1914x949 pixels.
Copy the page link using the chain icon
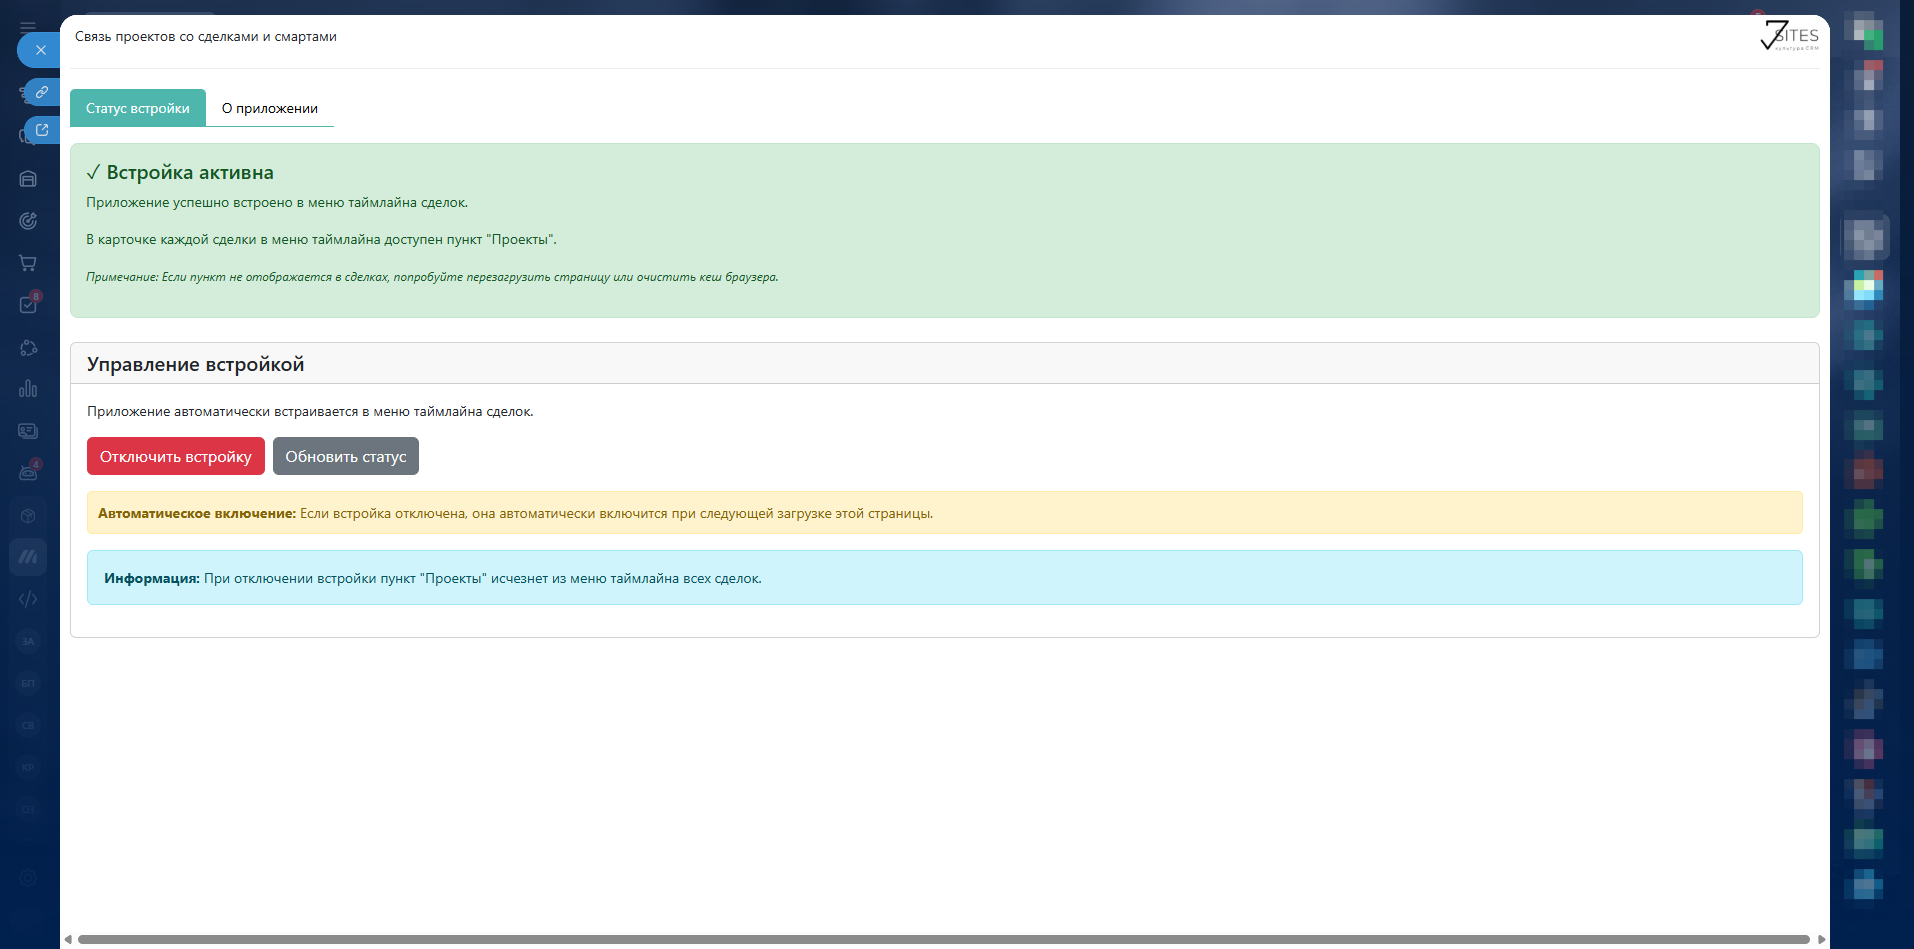[42, 92]
